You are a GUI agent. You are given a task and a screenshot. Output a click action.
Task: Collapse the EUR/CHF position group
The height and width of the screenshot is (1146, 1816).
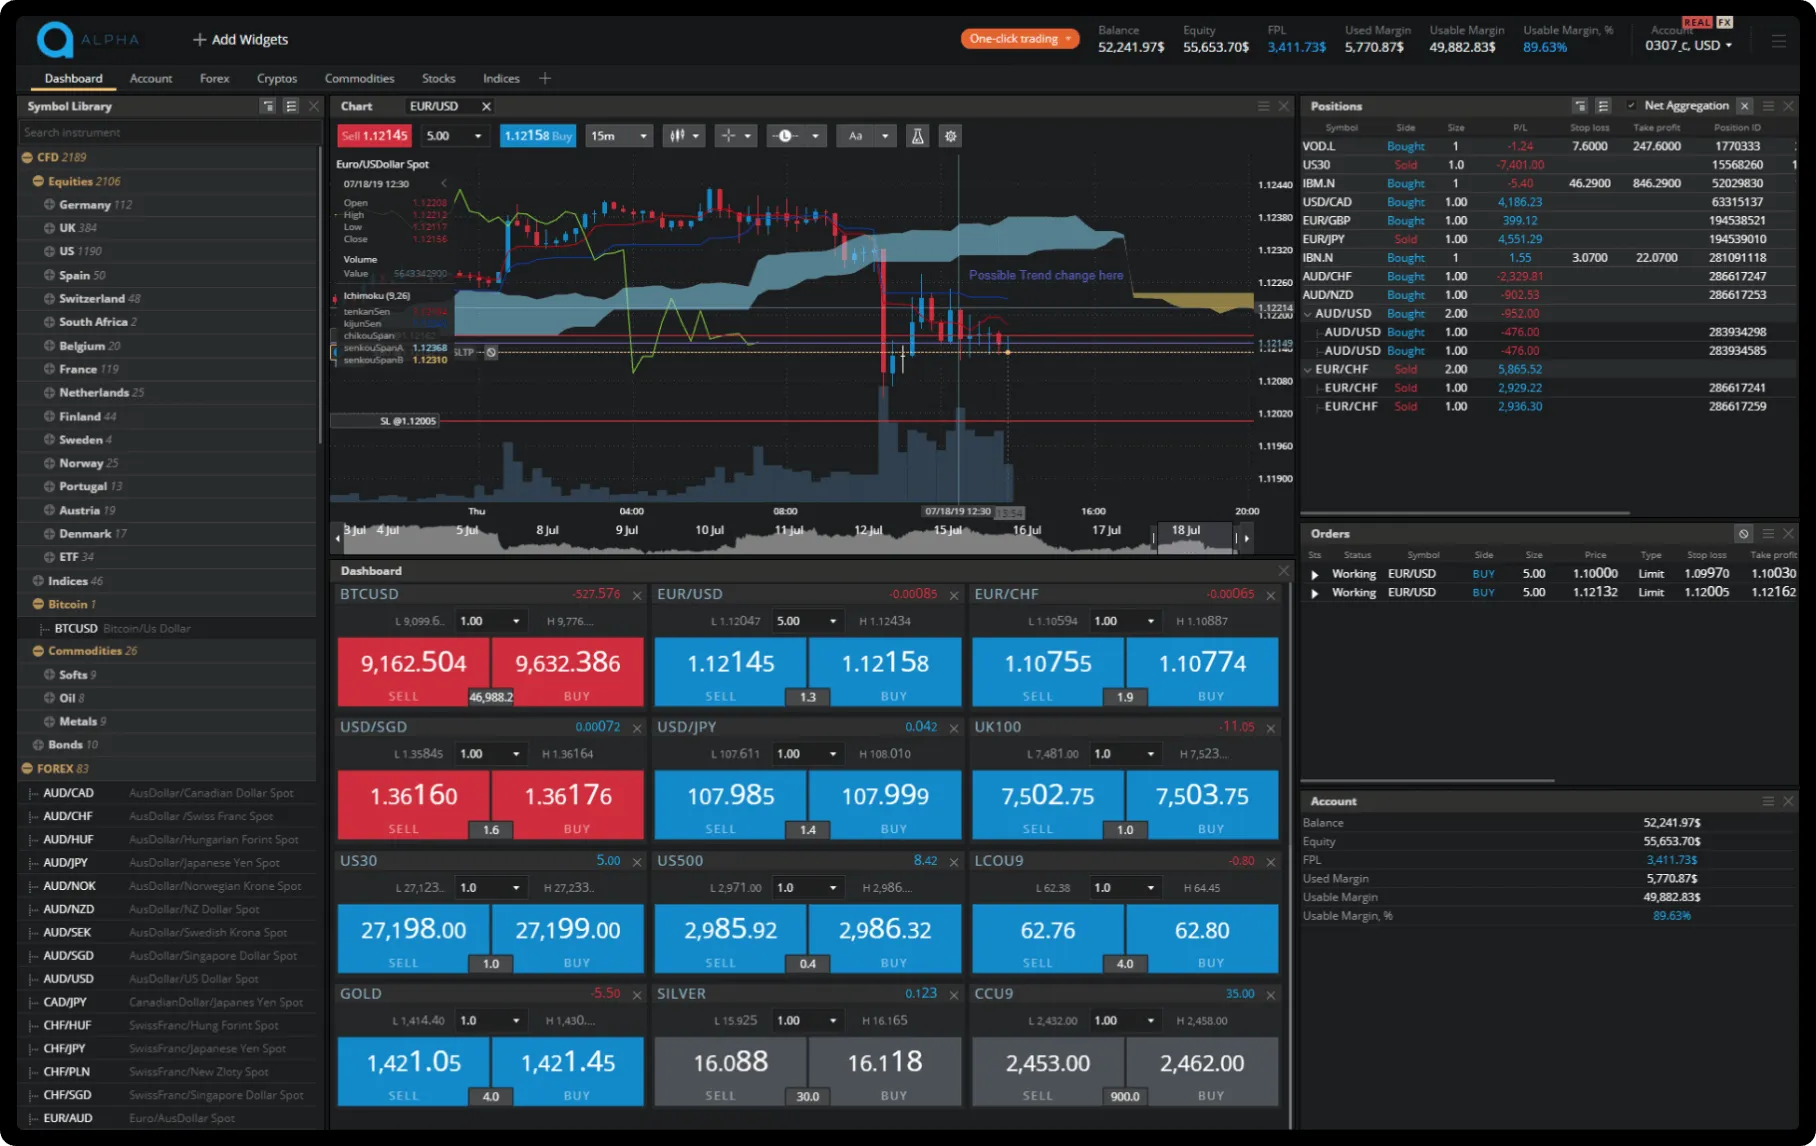click(x=1309, y=368)
